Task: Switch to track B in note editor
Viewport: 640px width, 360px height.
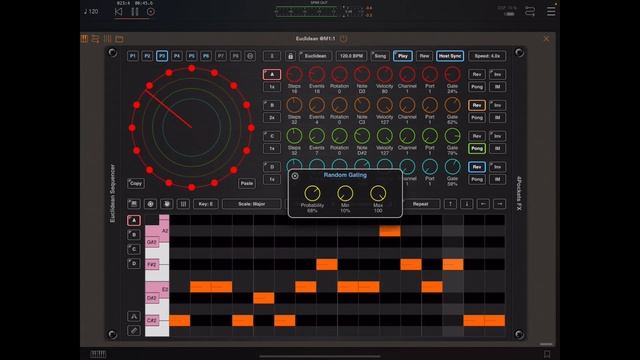Action: coord(133,235)
